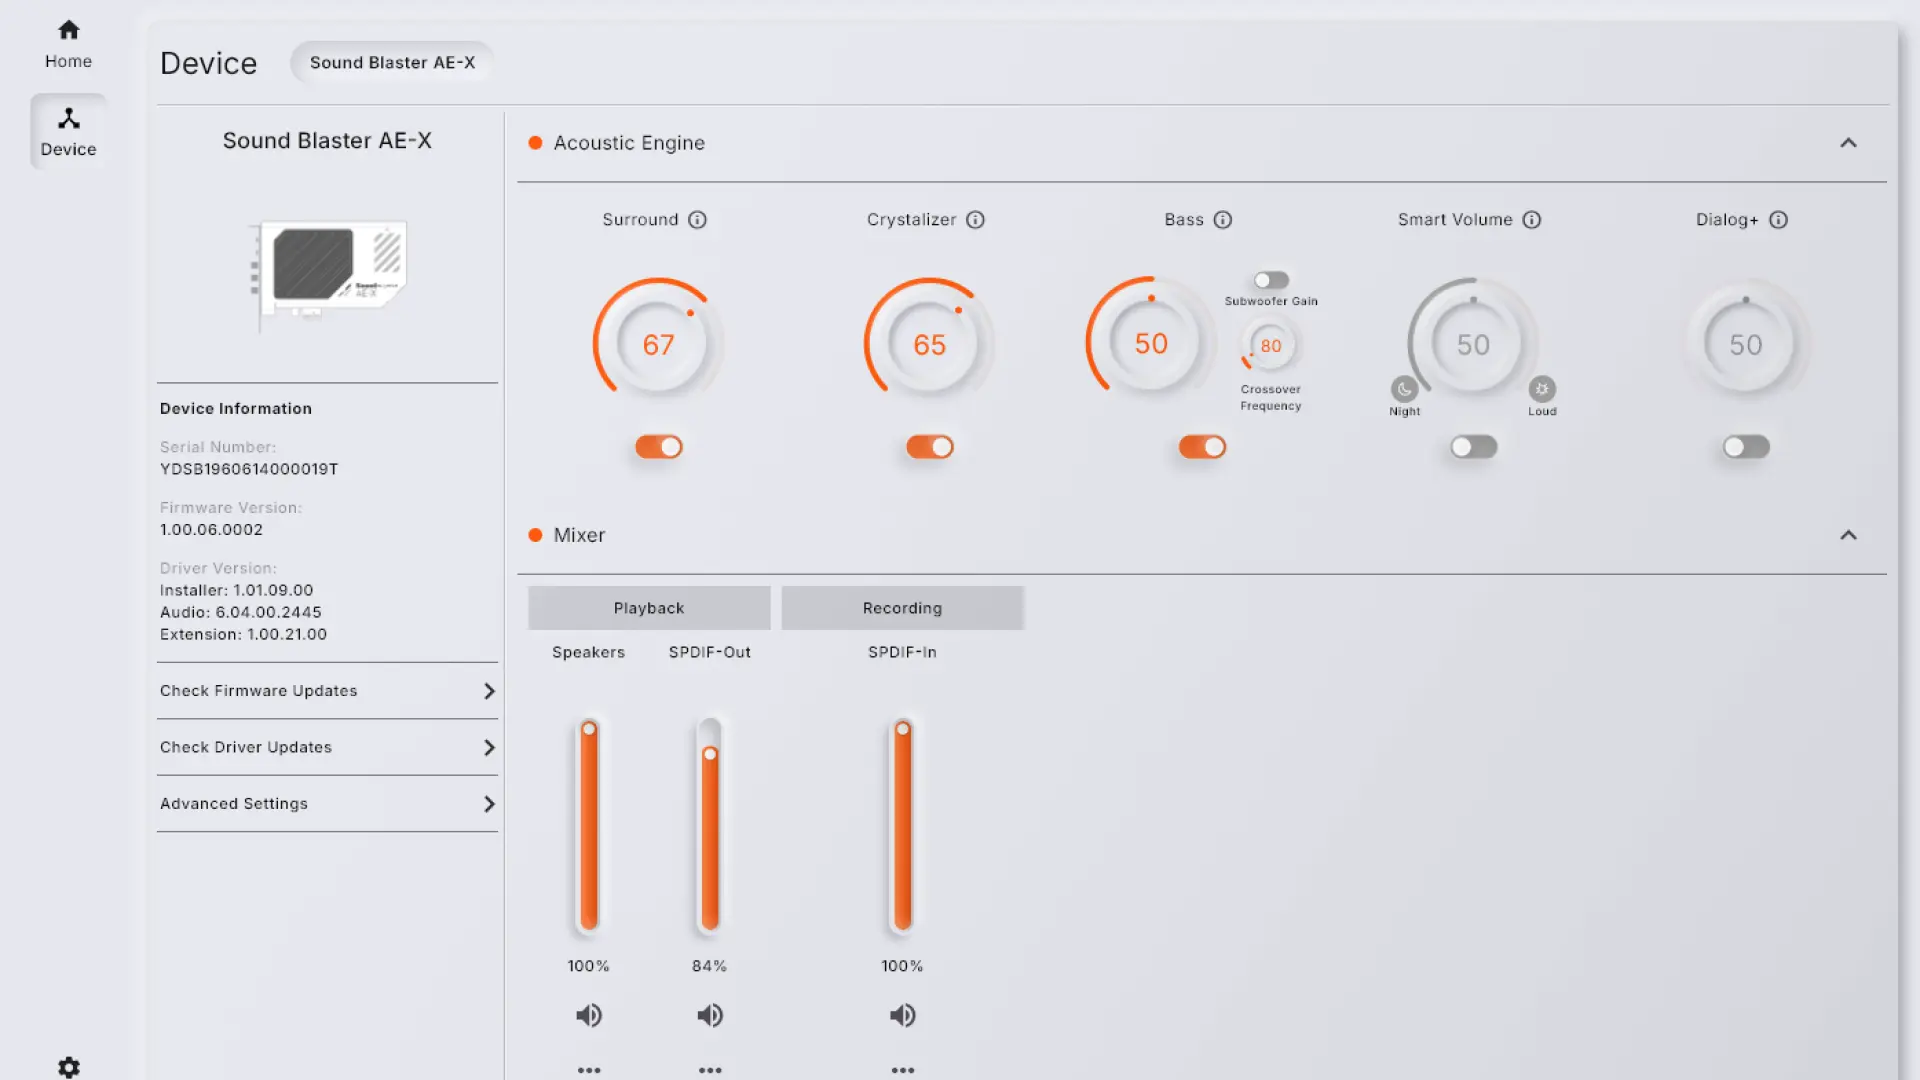Image resolution: width=1920 pixels, height=1080 pixels.
Task: Turn off the Crystalizer switch
Action: [930, 447]
